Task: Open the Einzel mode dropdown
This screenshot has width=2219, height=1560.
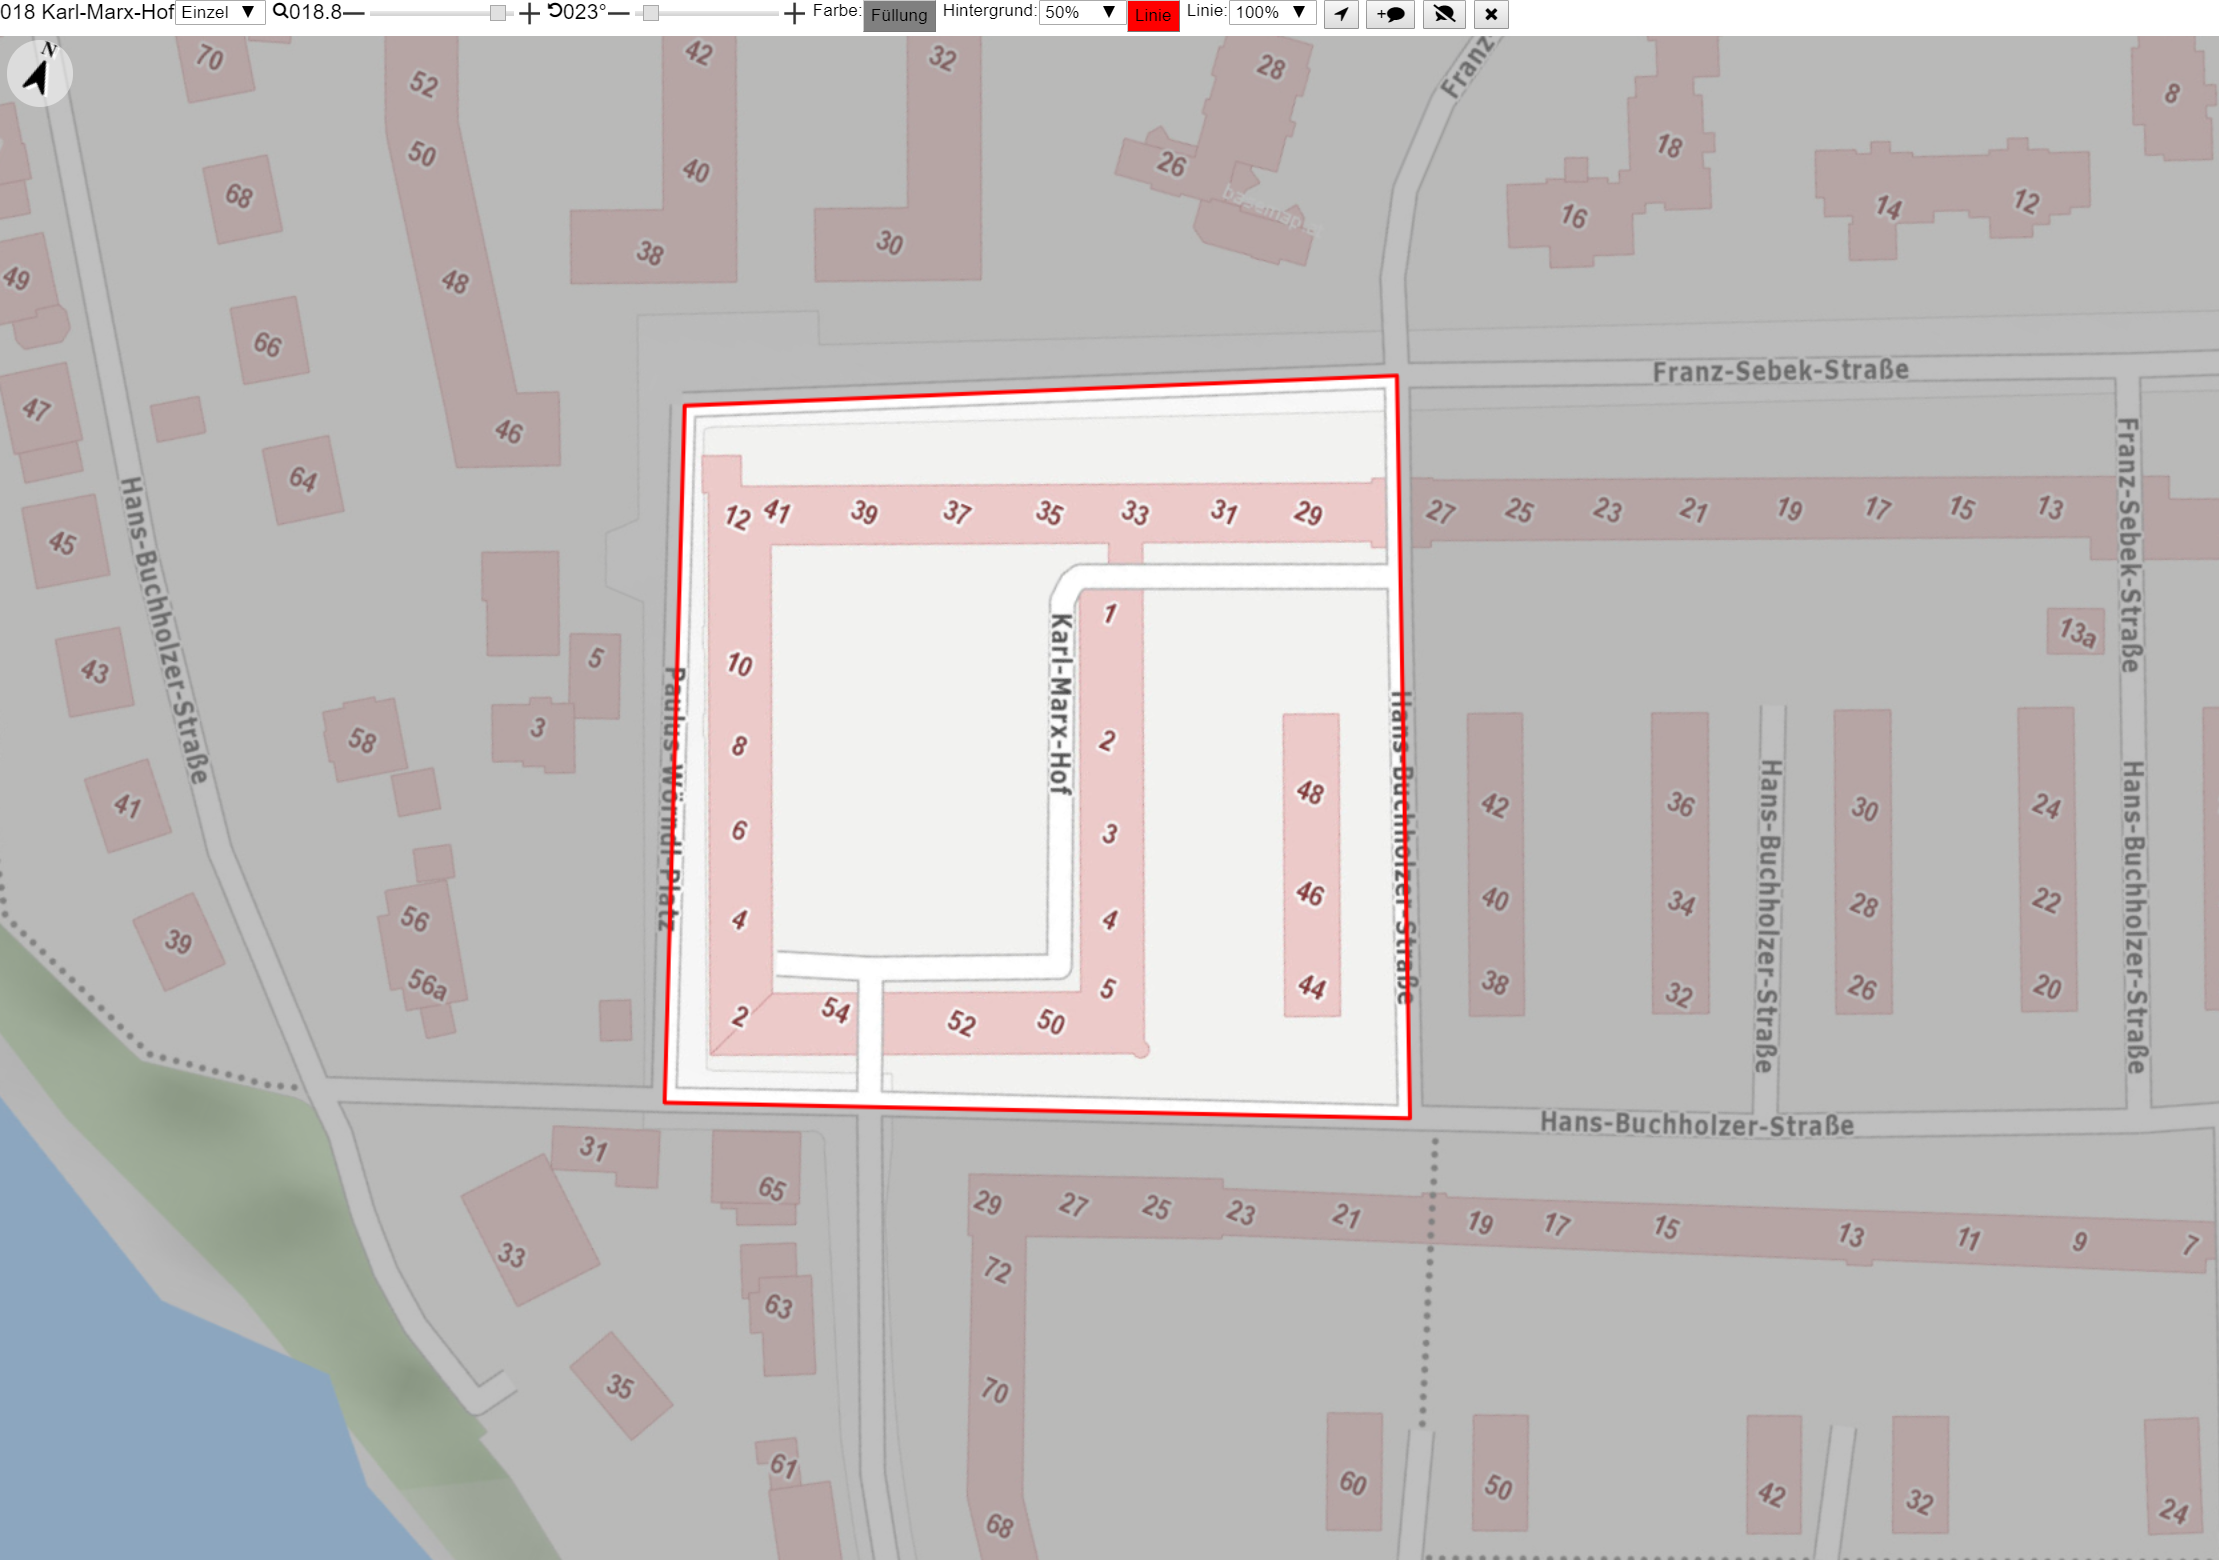Action: (220, 12)
